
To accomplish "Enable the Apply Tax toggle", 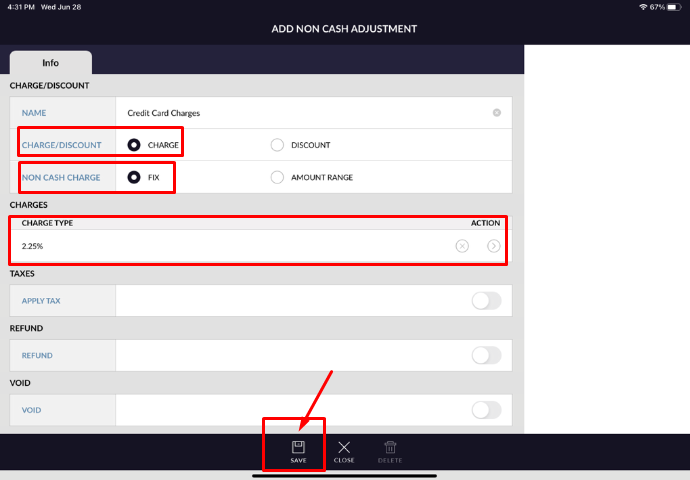I will click(486, 301).
